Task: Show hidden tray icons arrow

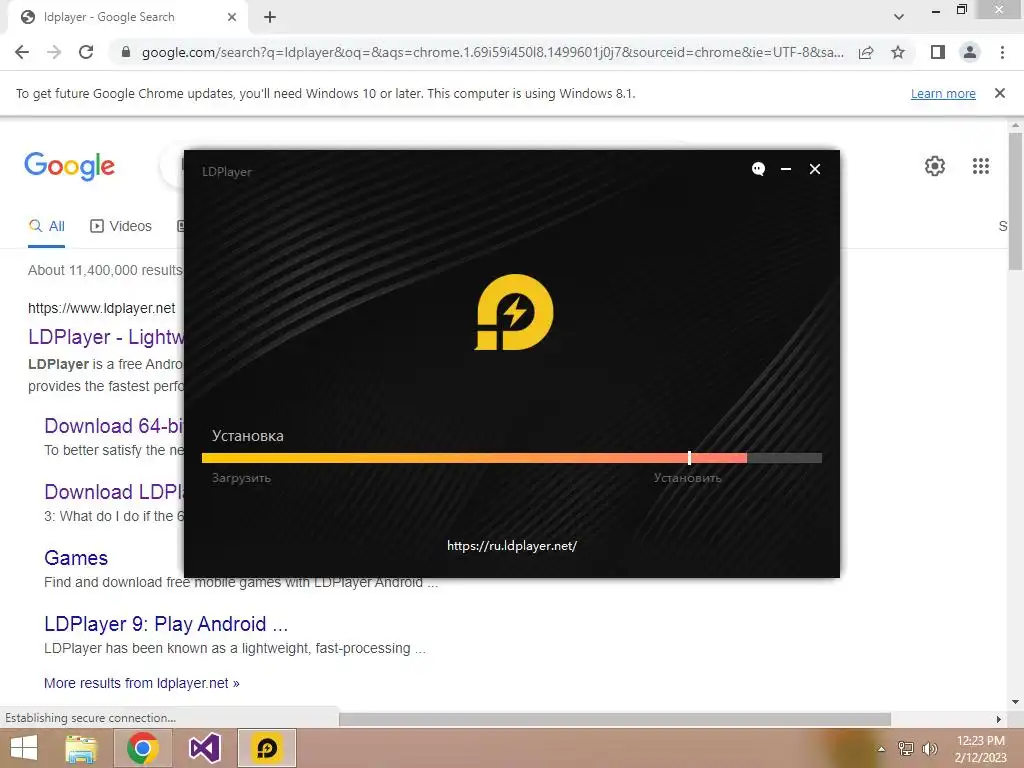Action: (x=881, y=749)
